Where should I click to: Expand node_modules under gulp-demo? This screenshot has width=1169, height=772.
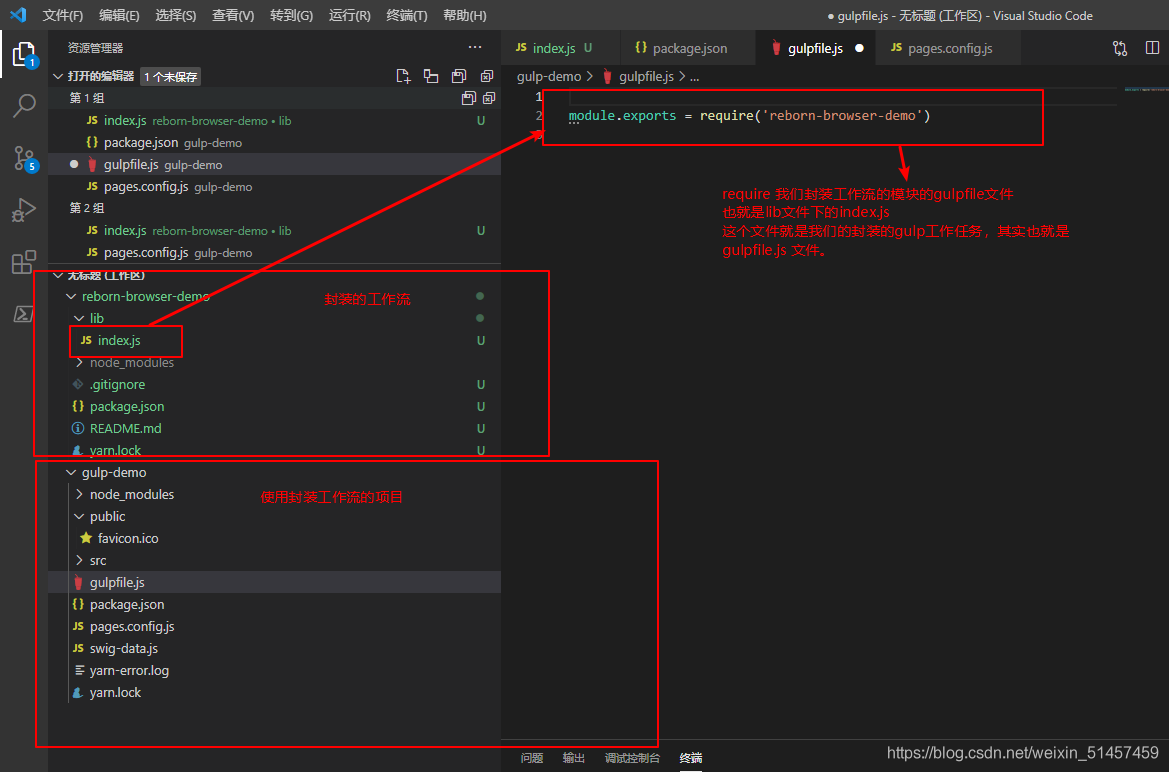(79, 495)
